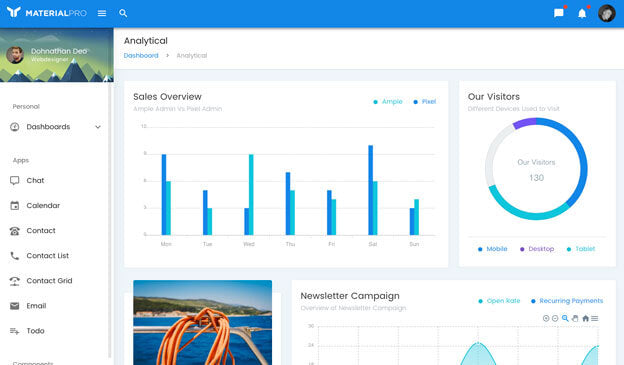Open the messages chat bubble icon
This screenshot has width=624, height=365.
559,13
